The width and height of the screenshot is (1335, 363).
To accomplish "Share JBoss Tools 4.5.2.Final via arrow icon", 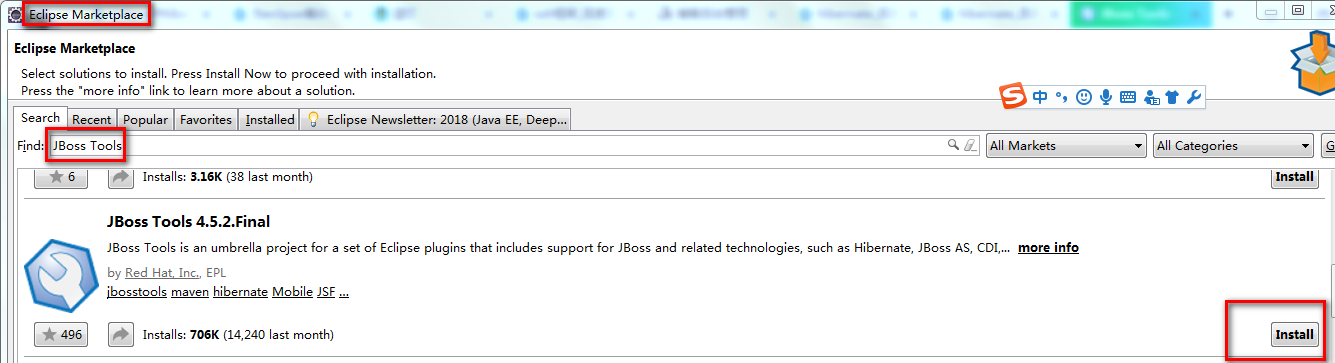I will coord(120,335).
